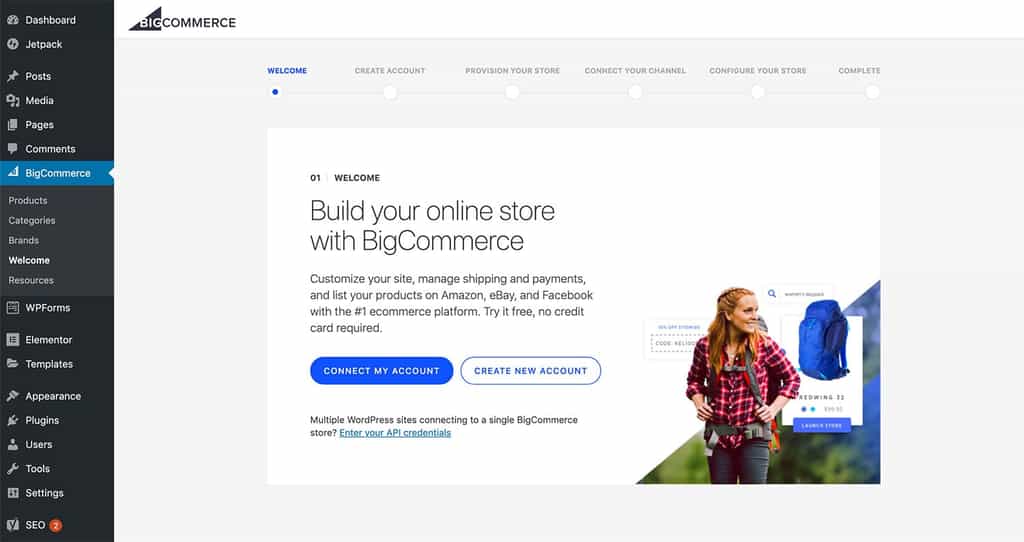Click Create New Account button

click(530, 371)
